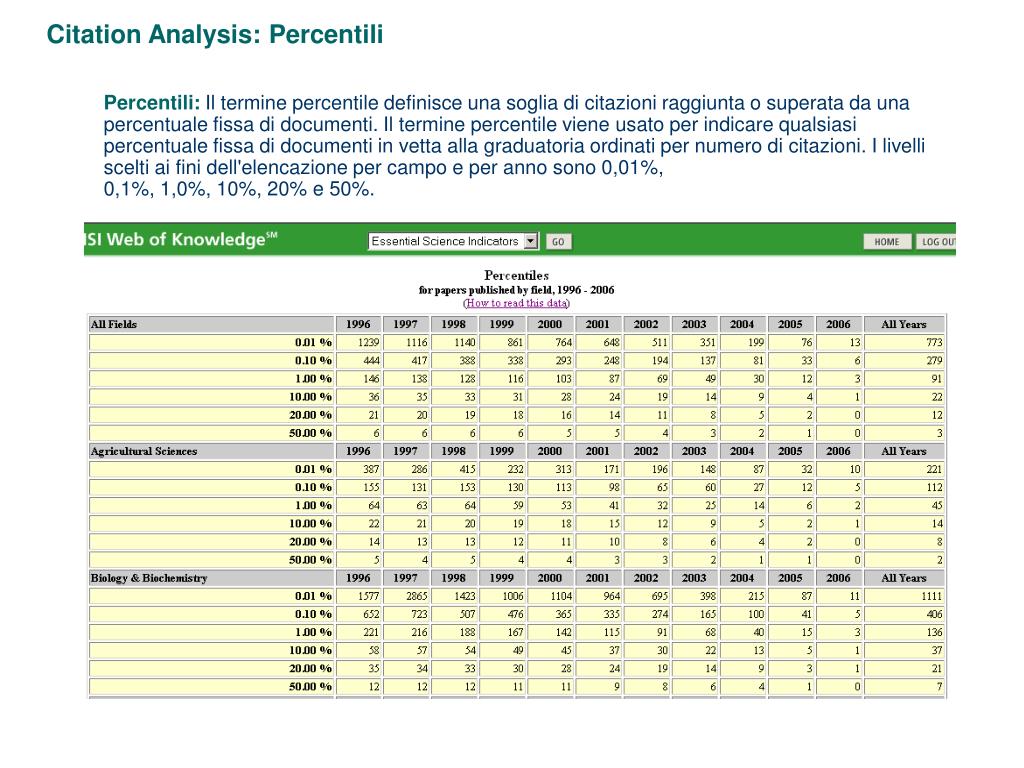Click the ISI Web of Knowledge logo
1024x768 pixels.
181,239
